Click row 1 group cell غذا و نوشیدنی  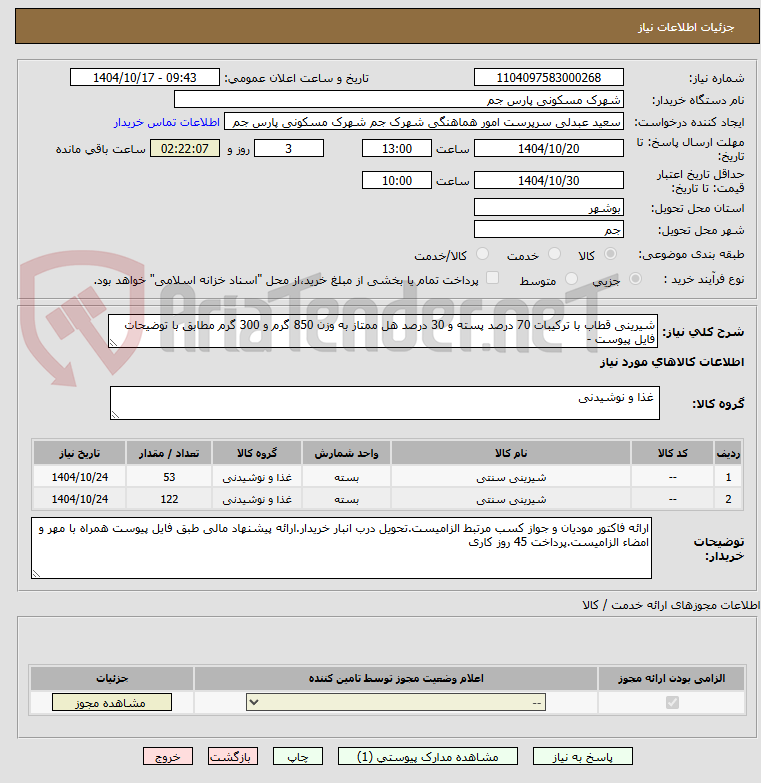click(257, 477)
